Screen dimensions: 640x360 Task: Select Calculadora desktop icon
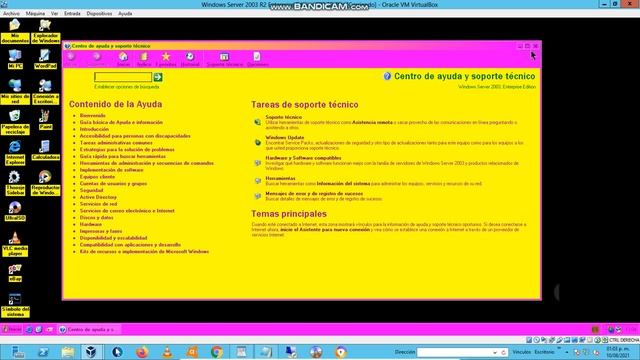[x=45, y=150]
